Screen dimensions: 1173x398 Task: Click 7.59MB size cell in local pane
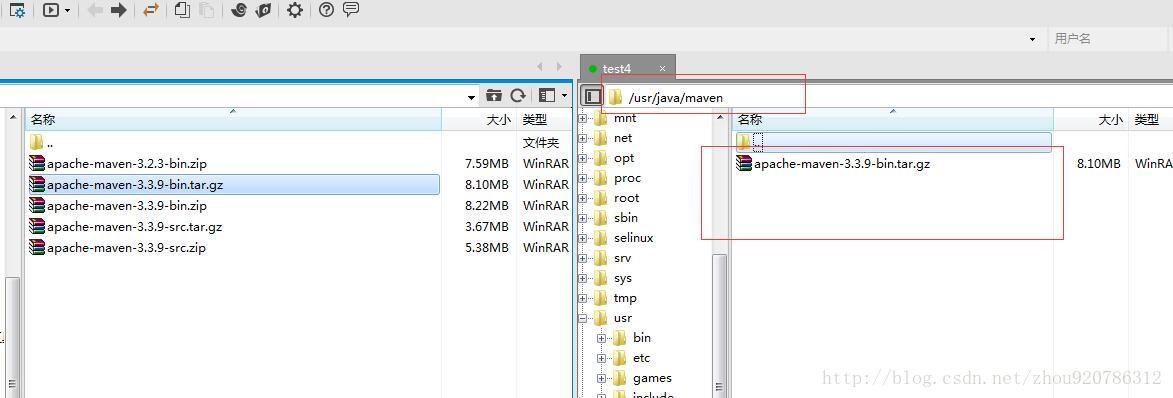point(487,164)
